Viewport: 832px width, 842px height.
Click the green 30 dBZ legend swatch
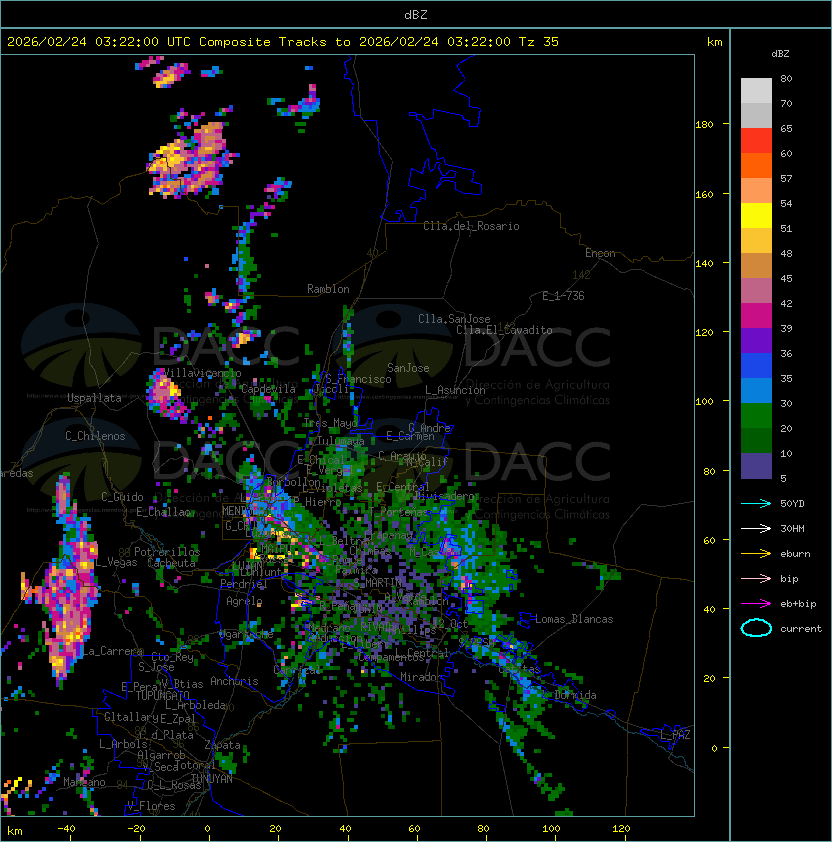pos(756,416)
